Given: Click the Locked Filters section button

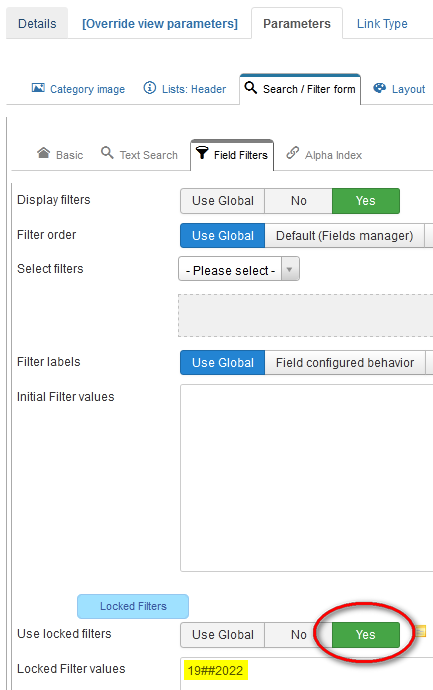Looking at the screenshot, I should click(x=133, y=606).
